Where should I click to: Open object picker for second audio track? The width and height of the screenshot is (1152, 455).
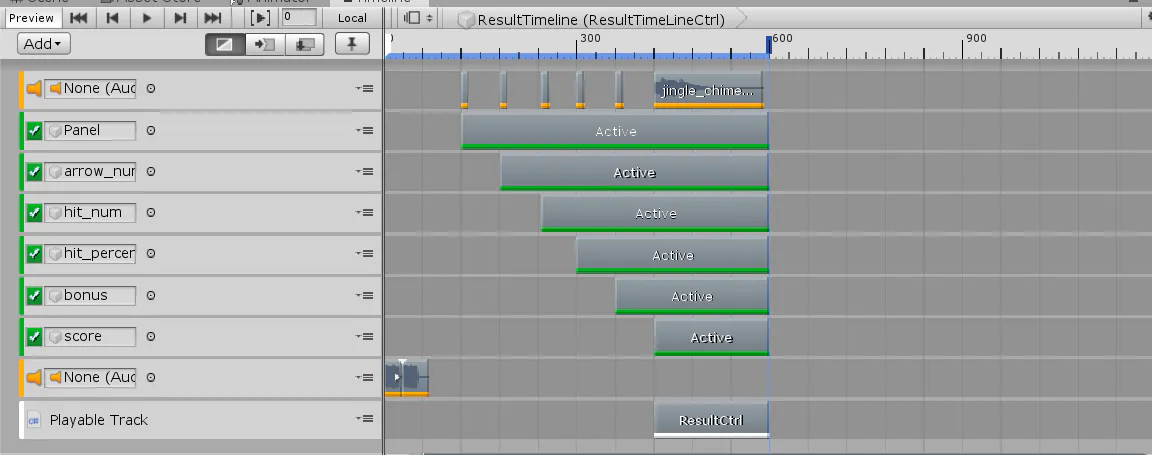(151, 377)
